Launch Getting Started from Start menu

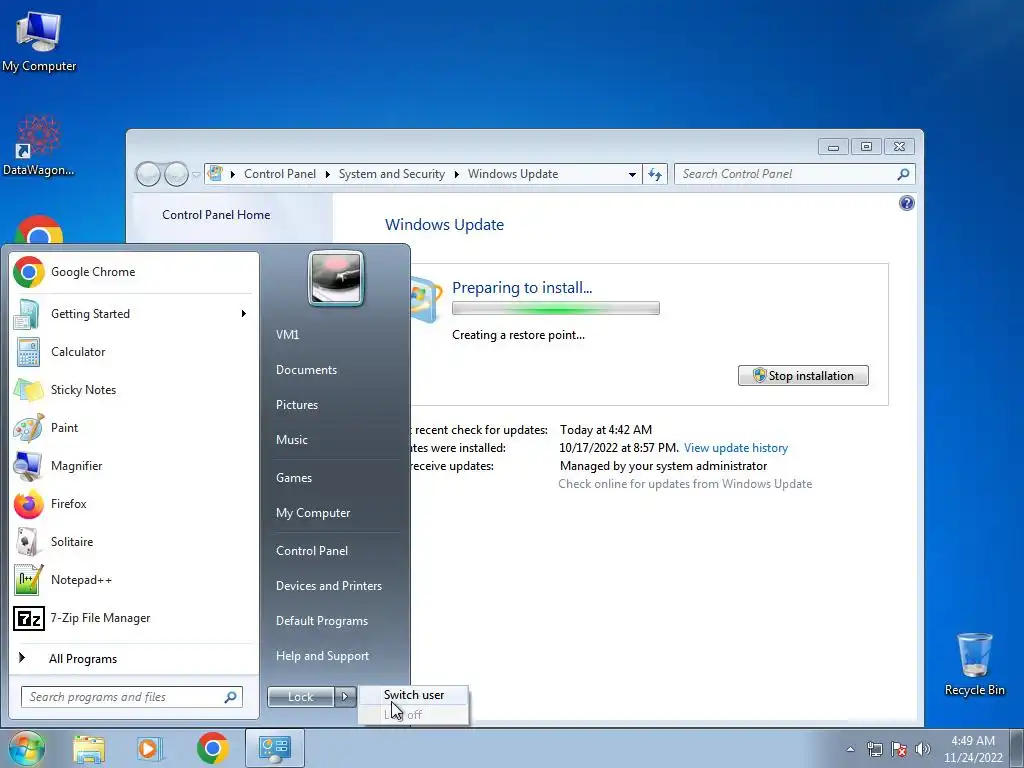pos(134,314)
